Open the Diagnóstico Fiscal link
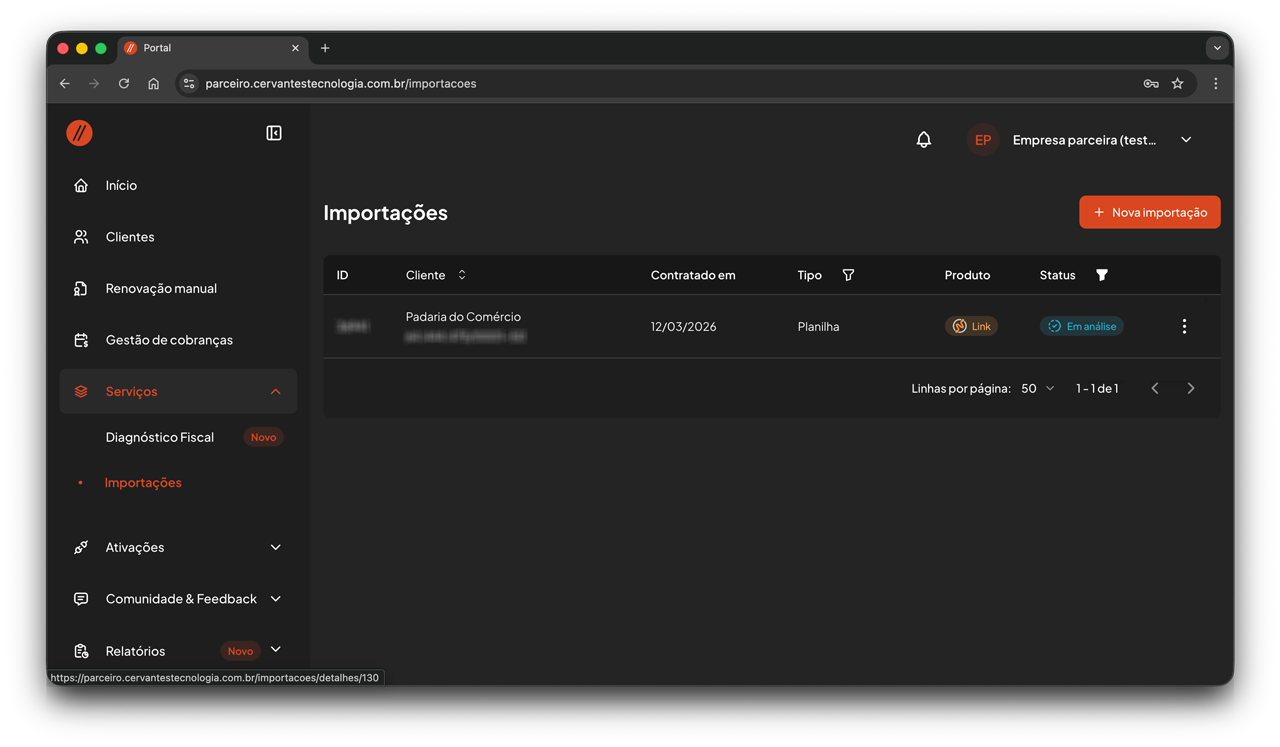Screen dimensions: 1280x747 (x=160, y=437)
